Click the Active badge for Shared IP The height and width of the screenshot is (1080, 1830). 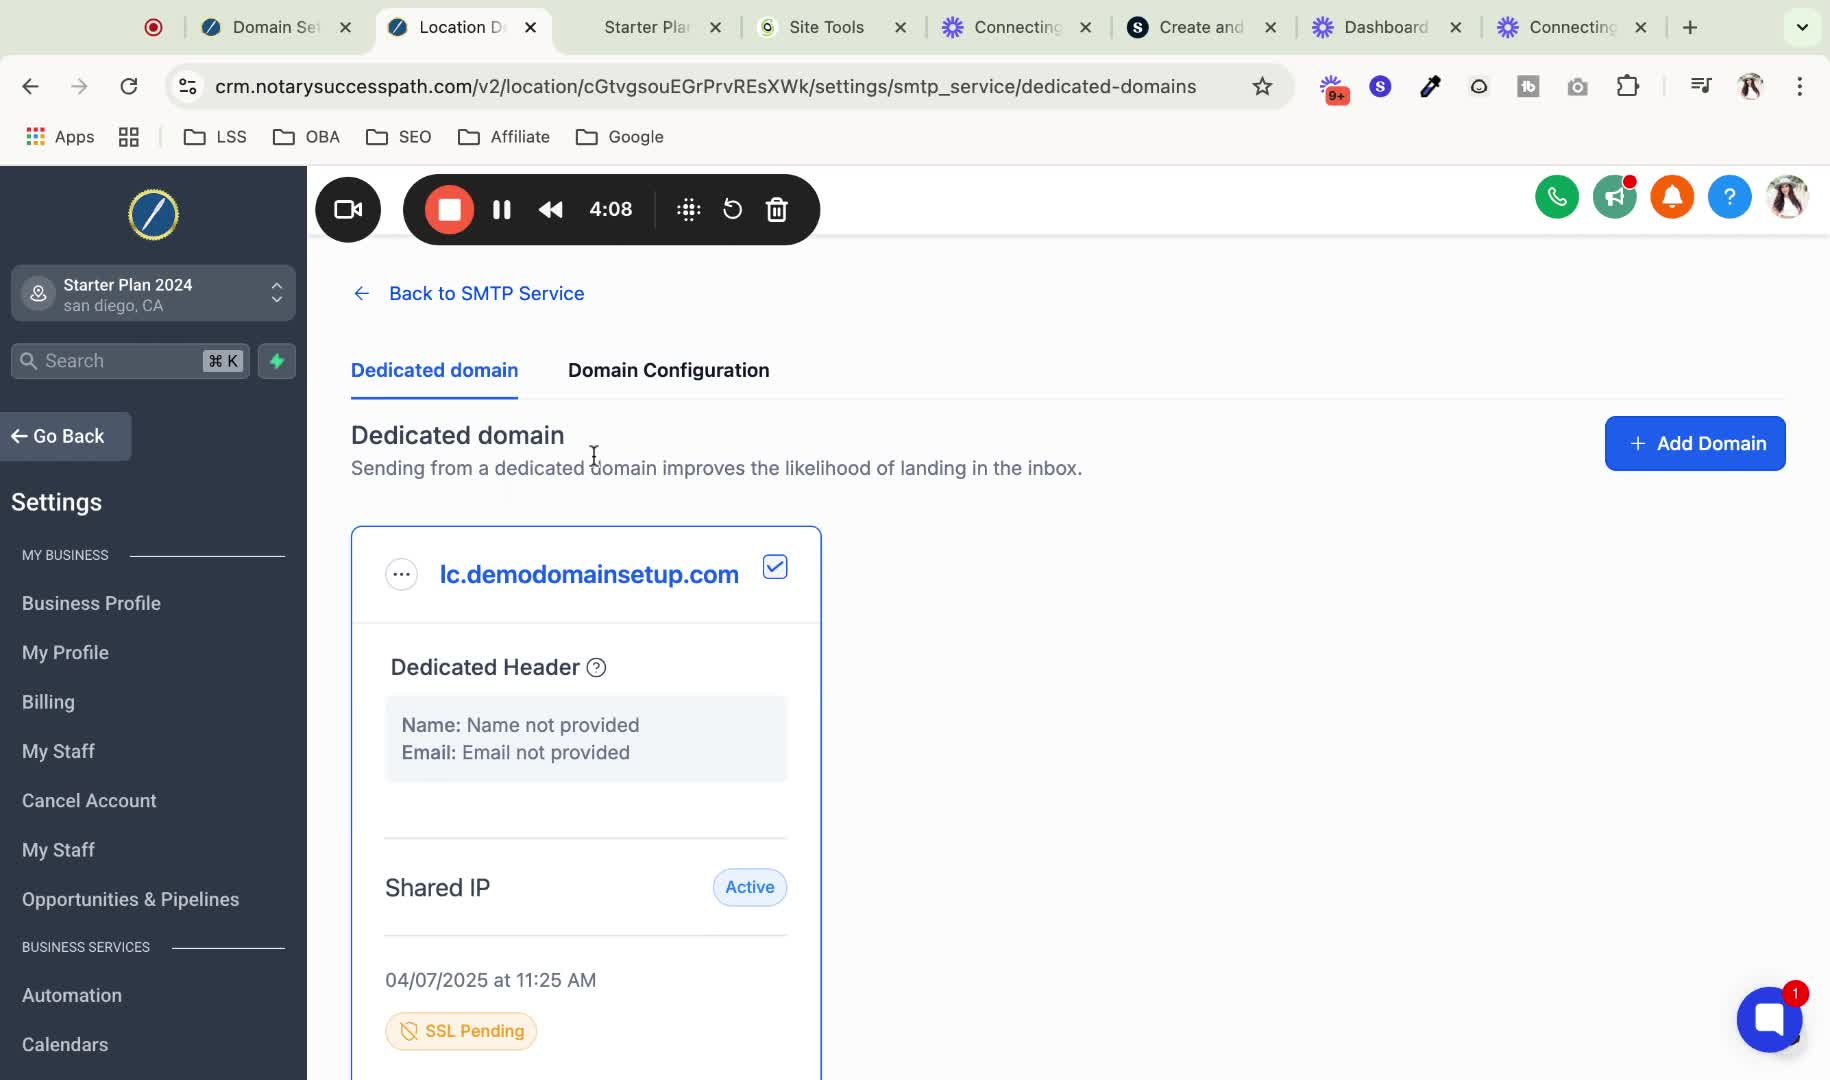[750, 887]
